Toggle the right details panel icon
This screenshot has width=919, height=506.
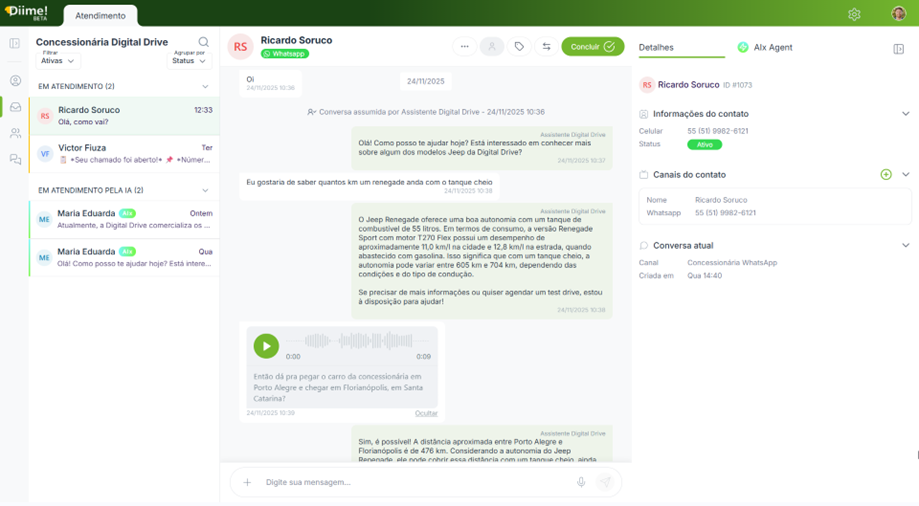pyautogui.click(x=898, y=49)
